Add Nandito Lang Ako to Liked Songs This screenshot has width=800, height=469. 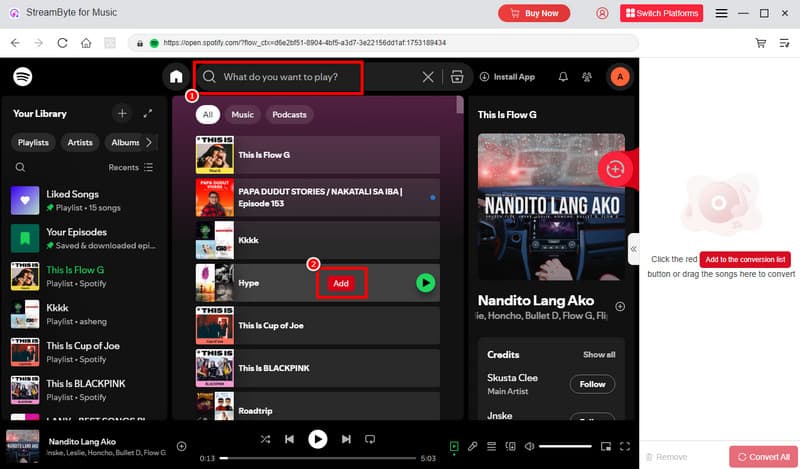pyautogui.click(x=620, y=307)
